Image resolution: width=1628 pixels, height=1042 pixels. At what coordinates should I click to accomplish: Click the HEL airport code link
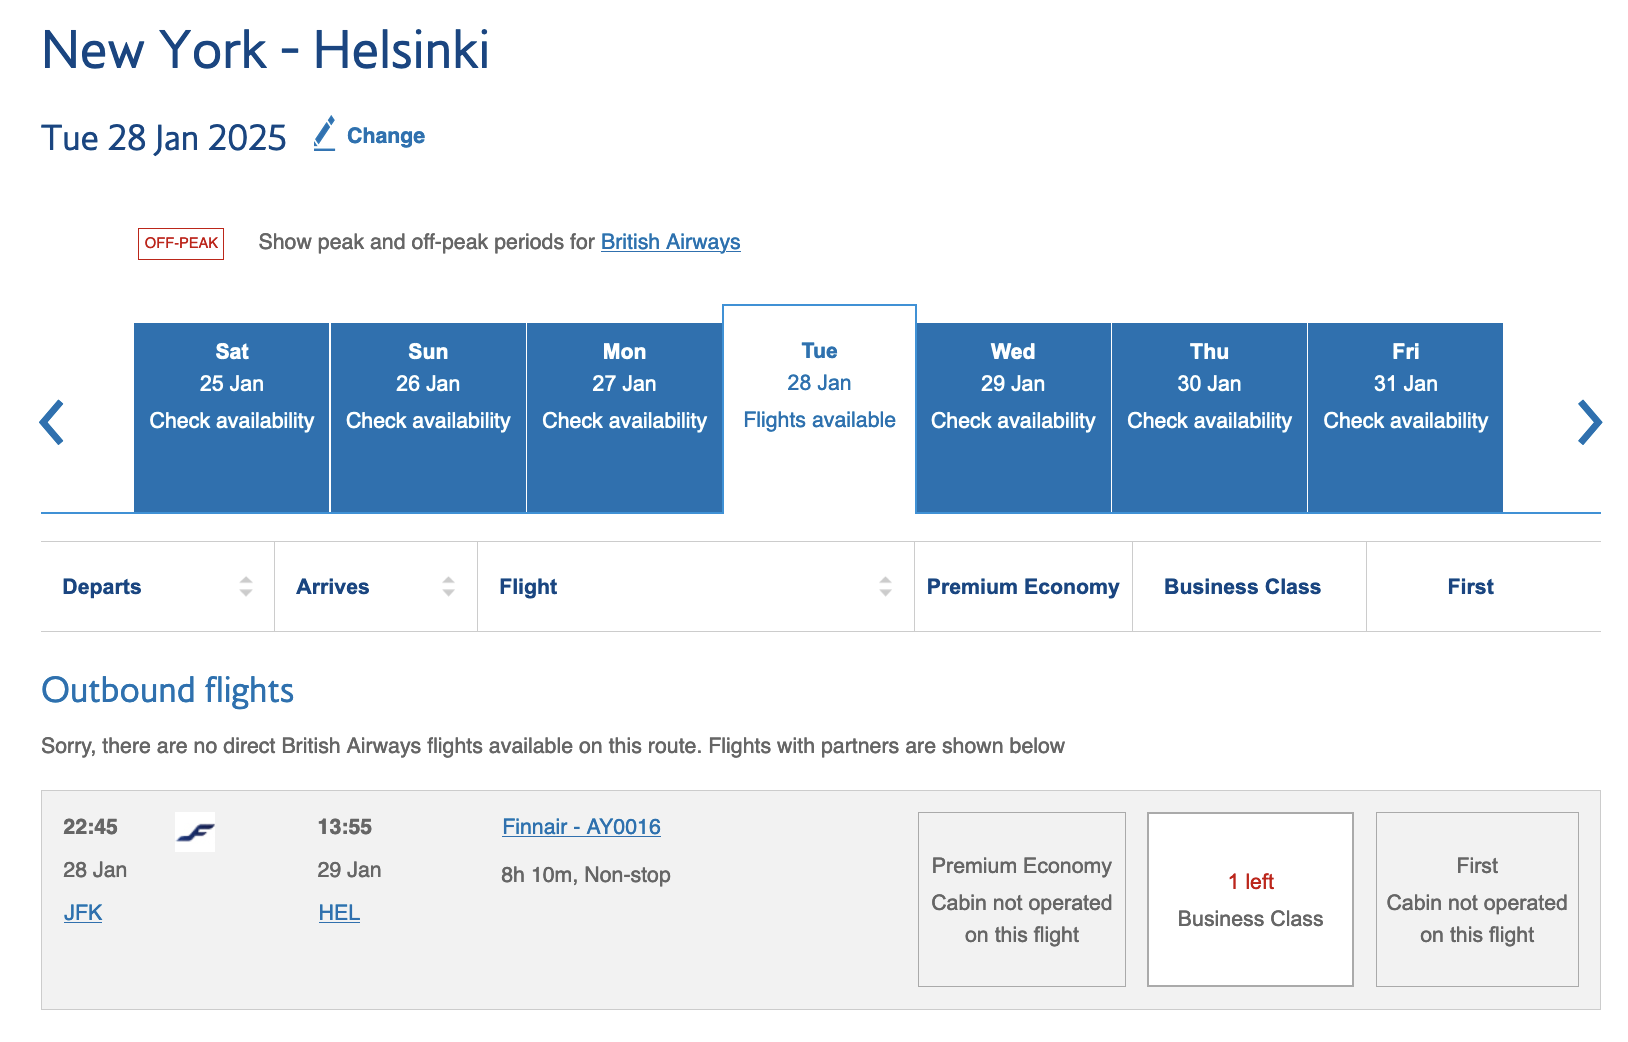tap(339, 912)
